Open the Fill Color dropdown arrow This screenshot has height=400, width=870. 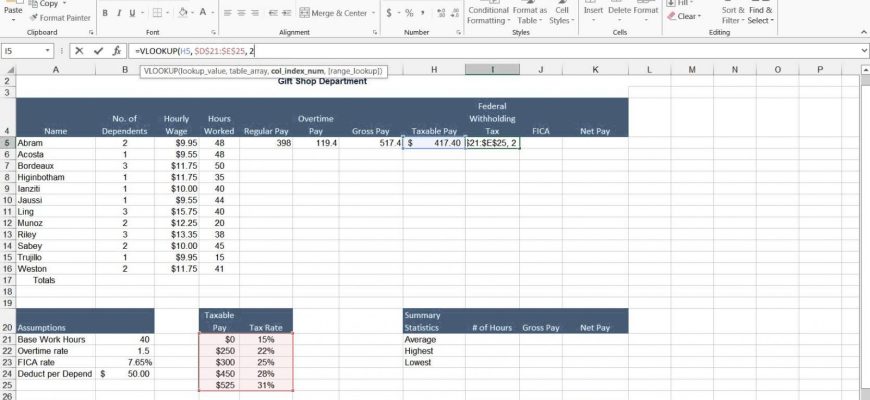pyautogui.click(x=192, y=13)
